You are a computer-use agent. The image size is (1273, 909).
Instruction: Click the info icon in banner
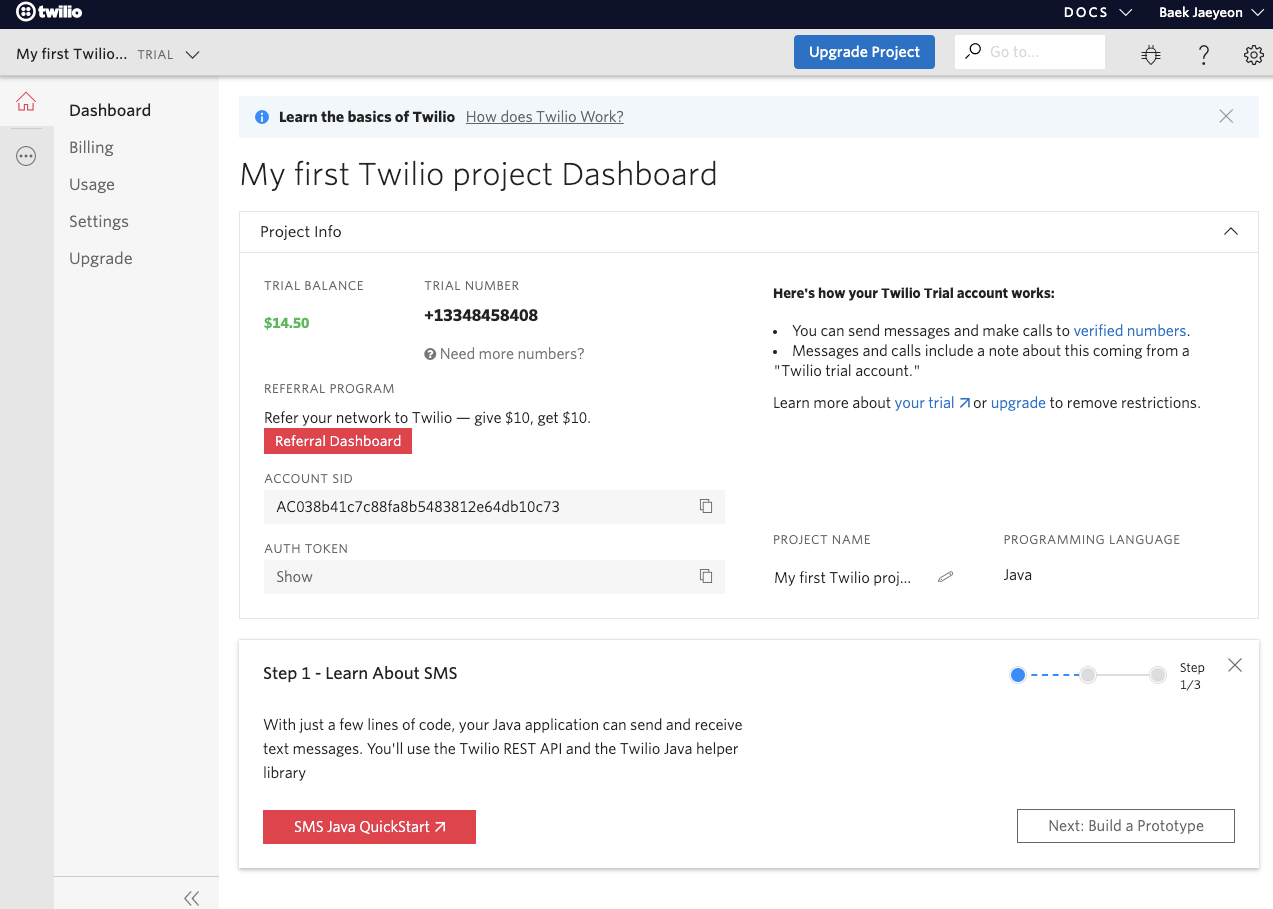262,117
